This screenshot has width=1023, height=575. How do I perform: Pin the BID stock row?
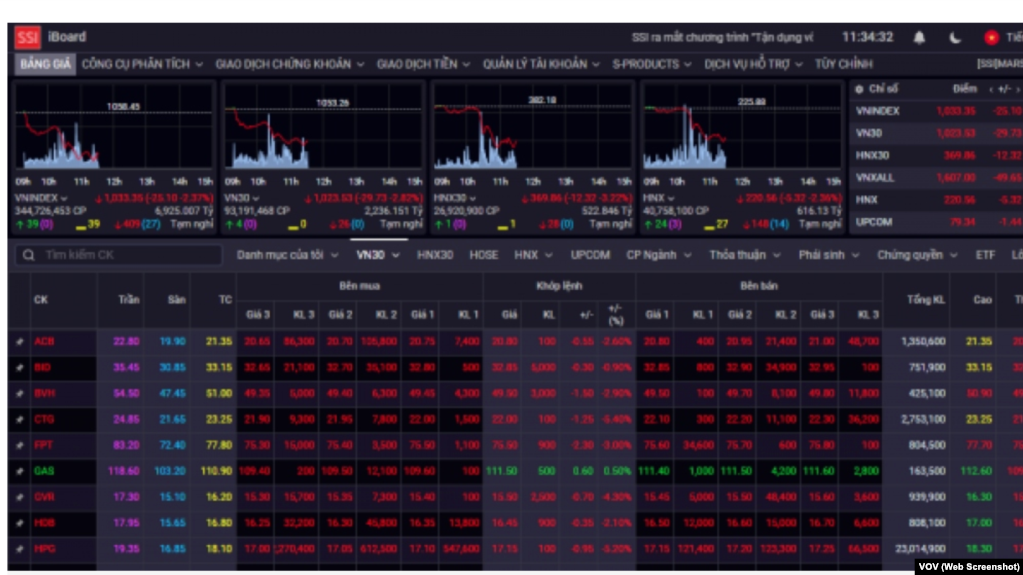click(20, 367)
